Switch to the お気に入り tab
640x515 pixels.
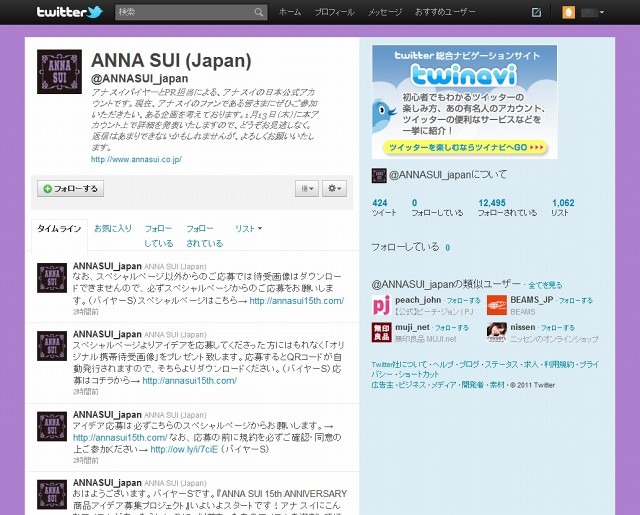pyautogui.click(x=113, y=229)
